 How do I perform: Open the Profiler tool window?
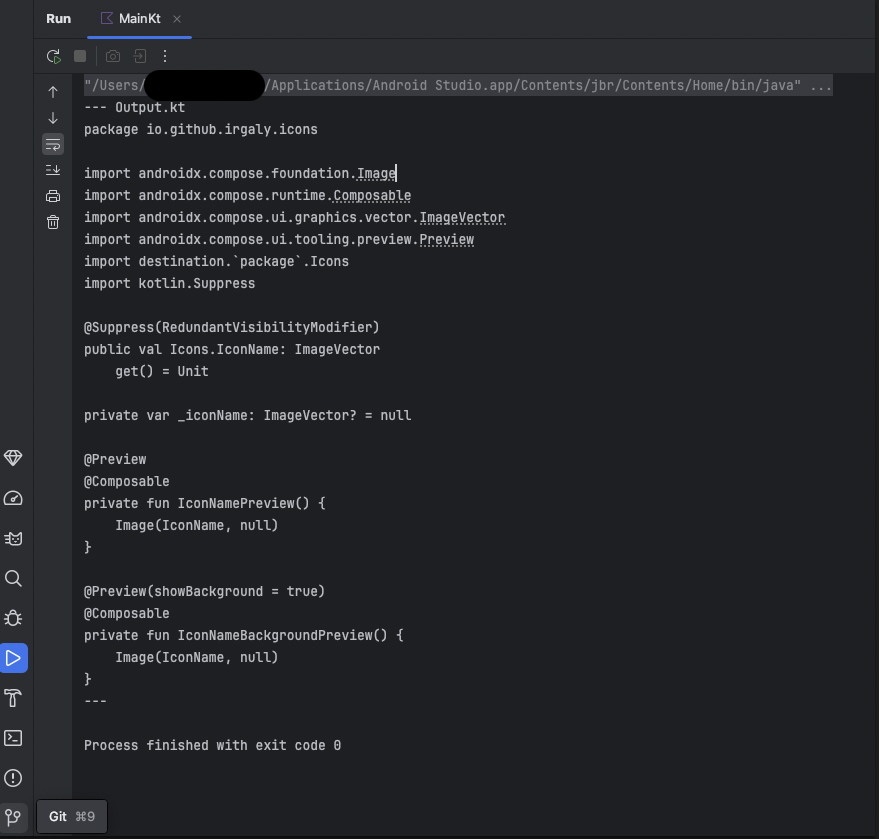pyautogui.click(x=13, y=498)
